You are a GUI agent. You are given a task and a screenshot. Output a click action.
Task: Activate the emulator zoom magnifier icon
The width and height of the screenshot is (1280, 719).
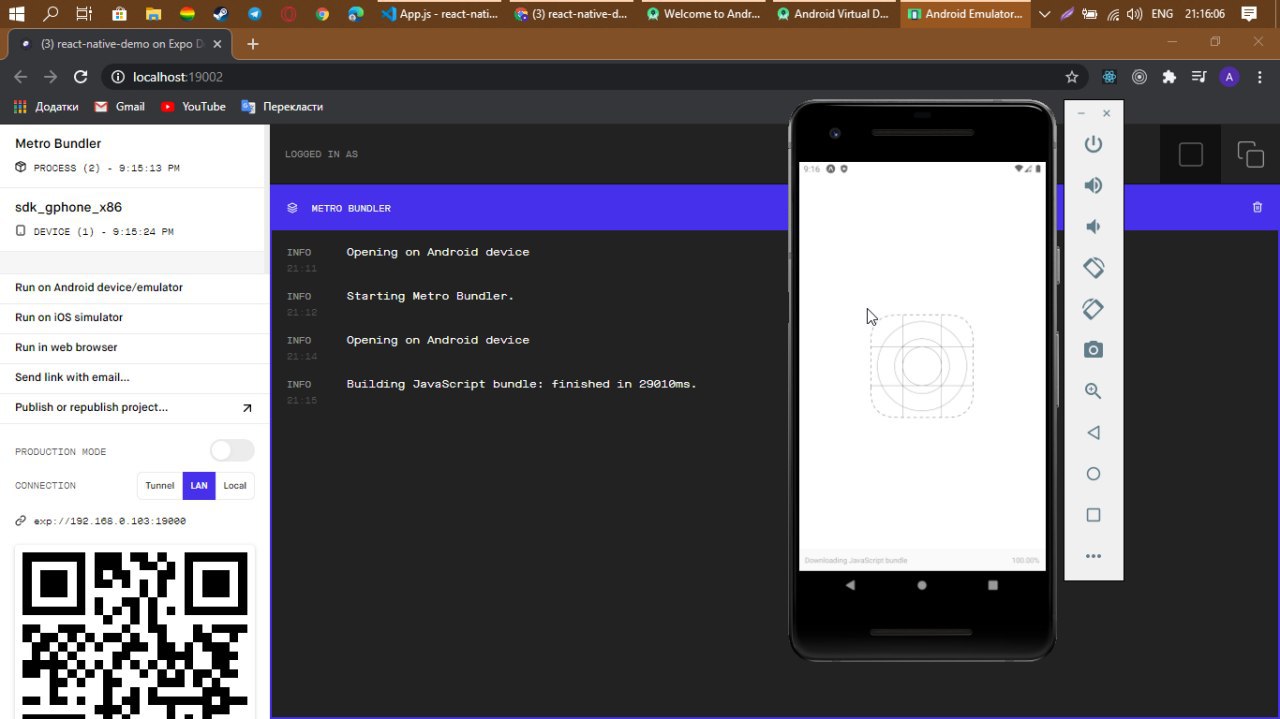coord(1093,391)
